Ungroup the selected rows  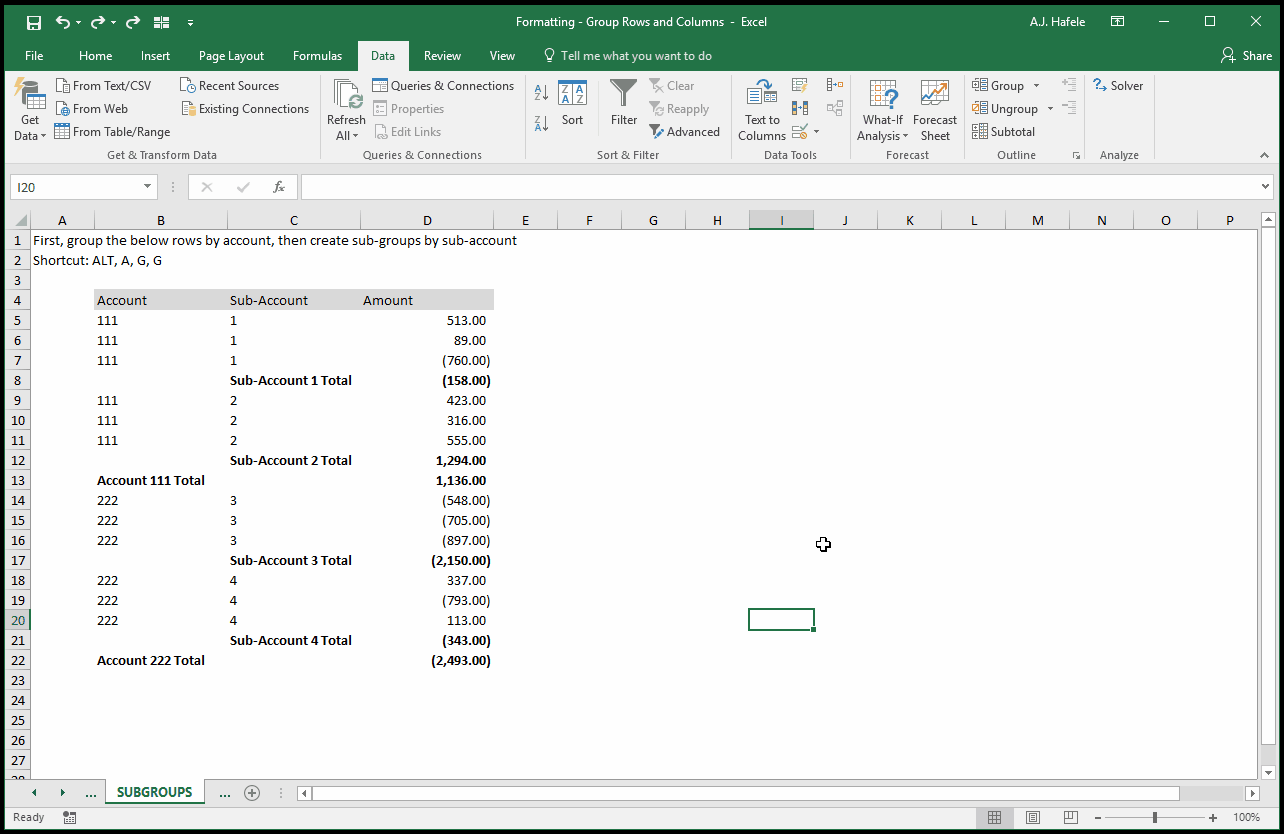[x=1005, y=109]
